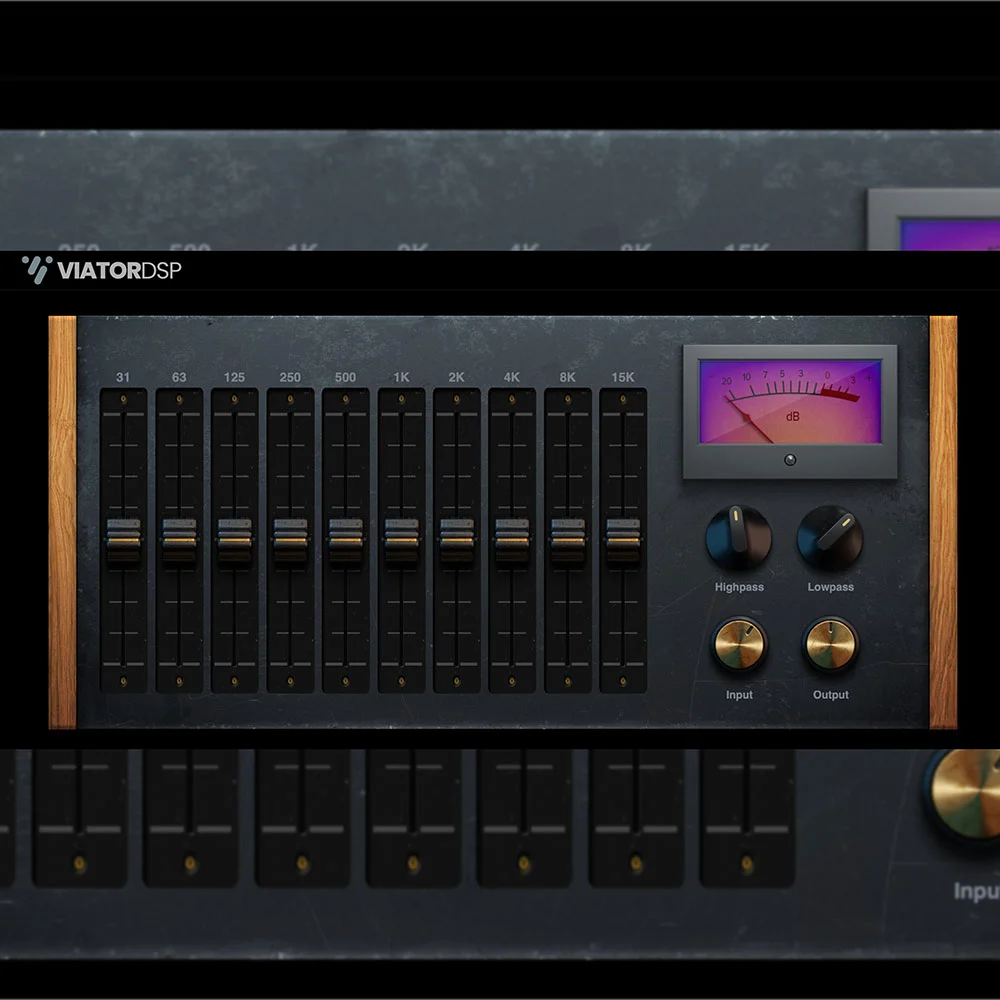Click the VU meter display

click(x=789, y=400)
